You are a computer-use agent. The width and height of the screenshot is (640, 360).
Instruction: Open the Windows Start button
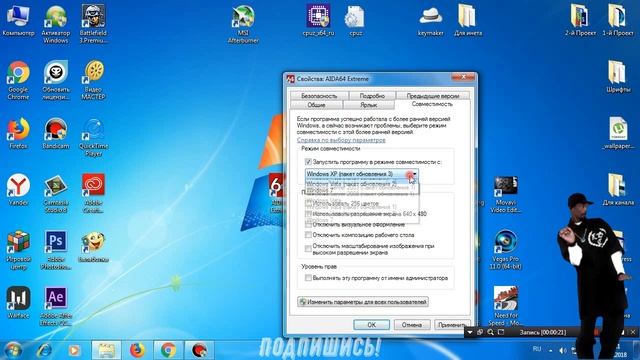pos(13,350)
